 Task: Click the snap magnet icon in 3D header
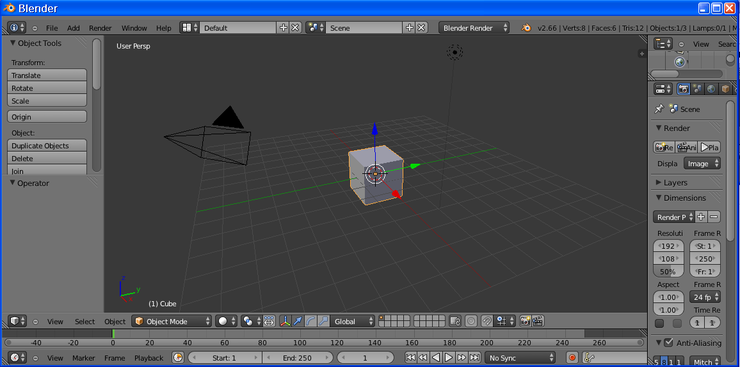tap(486, 321)
